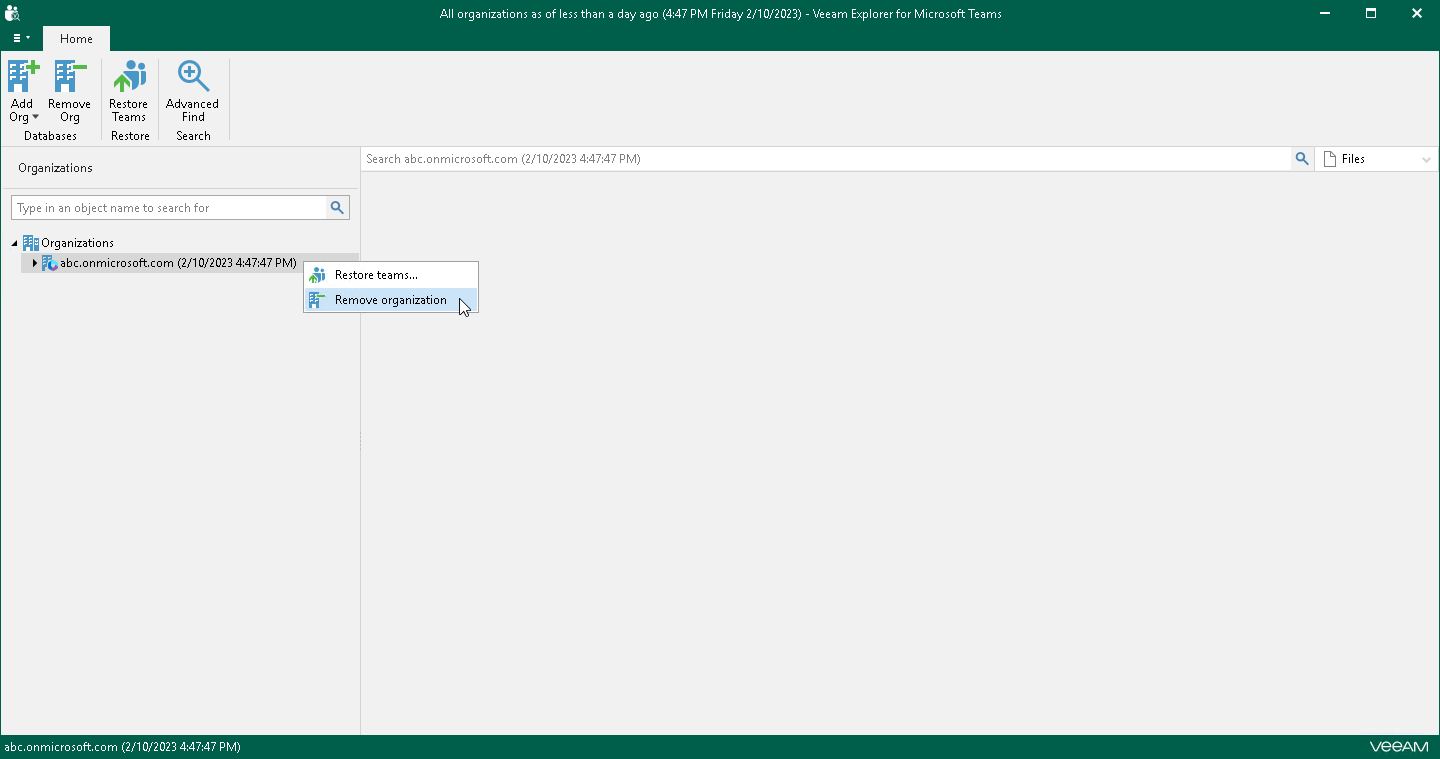Click the Organizations panel header text

pos(55,168)
